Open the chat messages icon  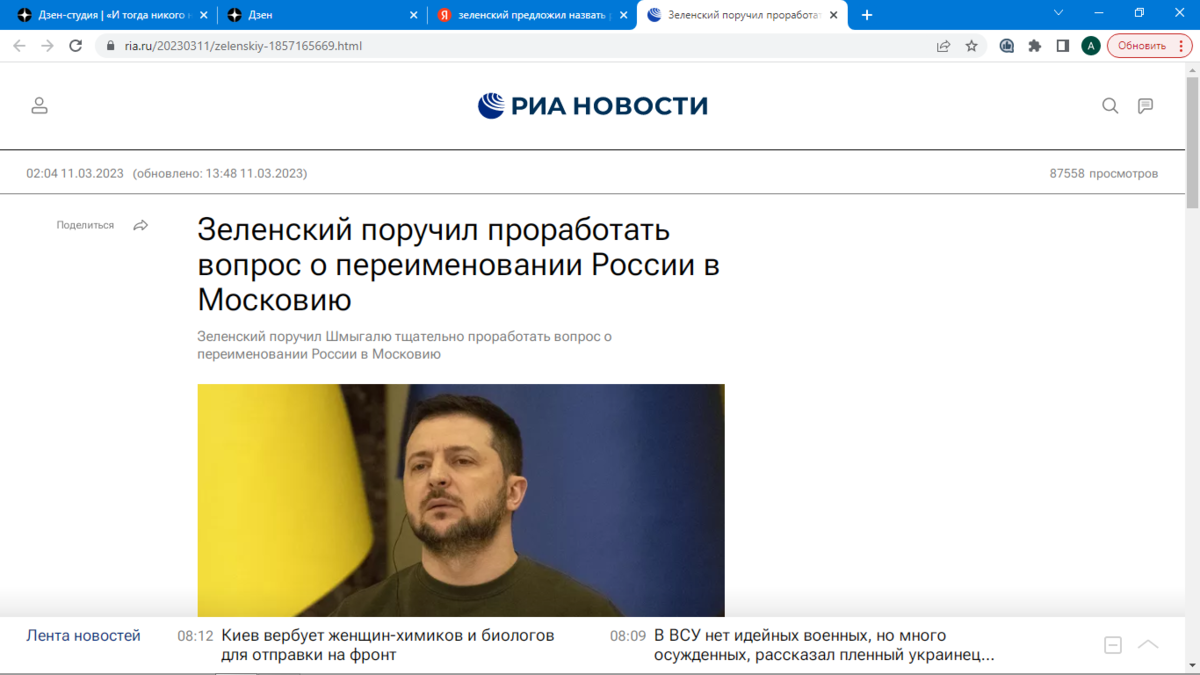click(1146, 105)
